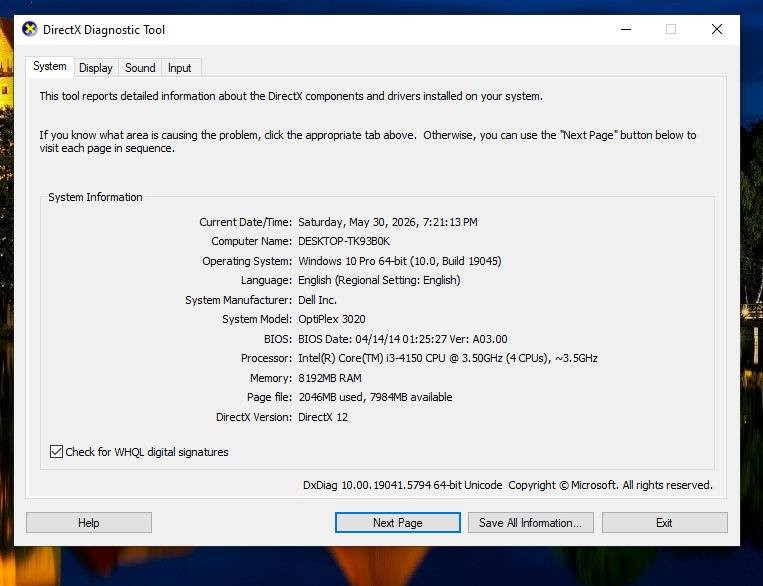Screen dimensions: 763x586
Task: Go to Next Page
Action: pyautogui.click(x=398, y=523)
